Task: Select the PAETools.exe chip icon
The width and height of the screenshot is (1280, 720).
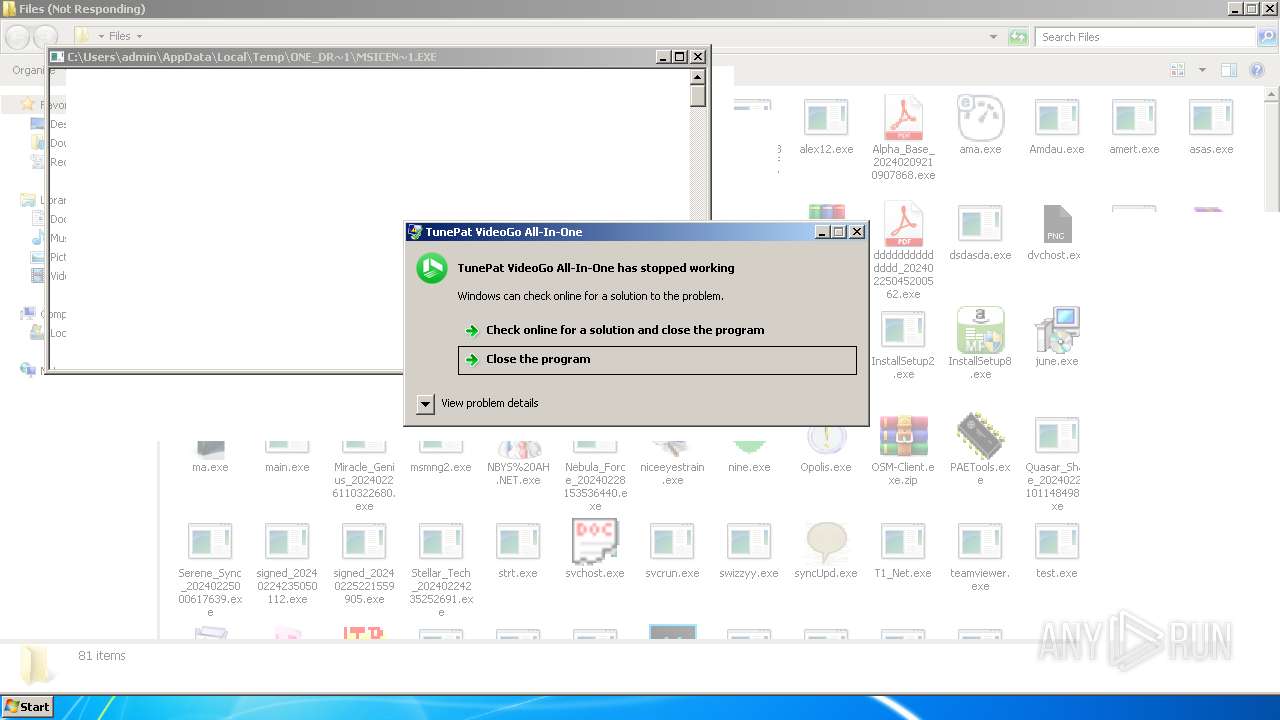Action: click(x=980, y=436)
